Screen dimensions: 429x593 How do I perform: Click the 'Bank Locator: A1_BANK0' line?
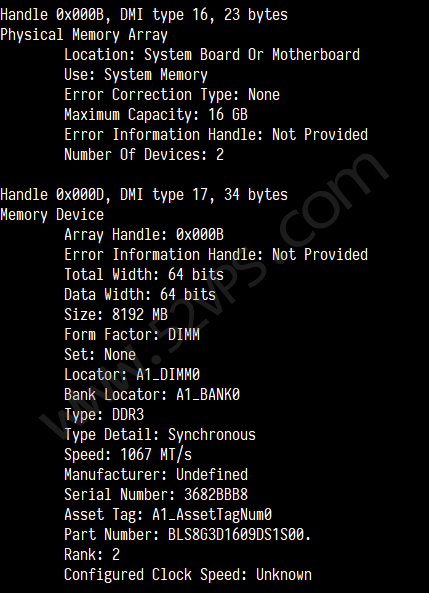(x=152, y=395)
